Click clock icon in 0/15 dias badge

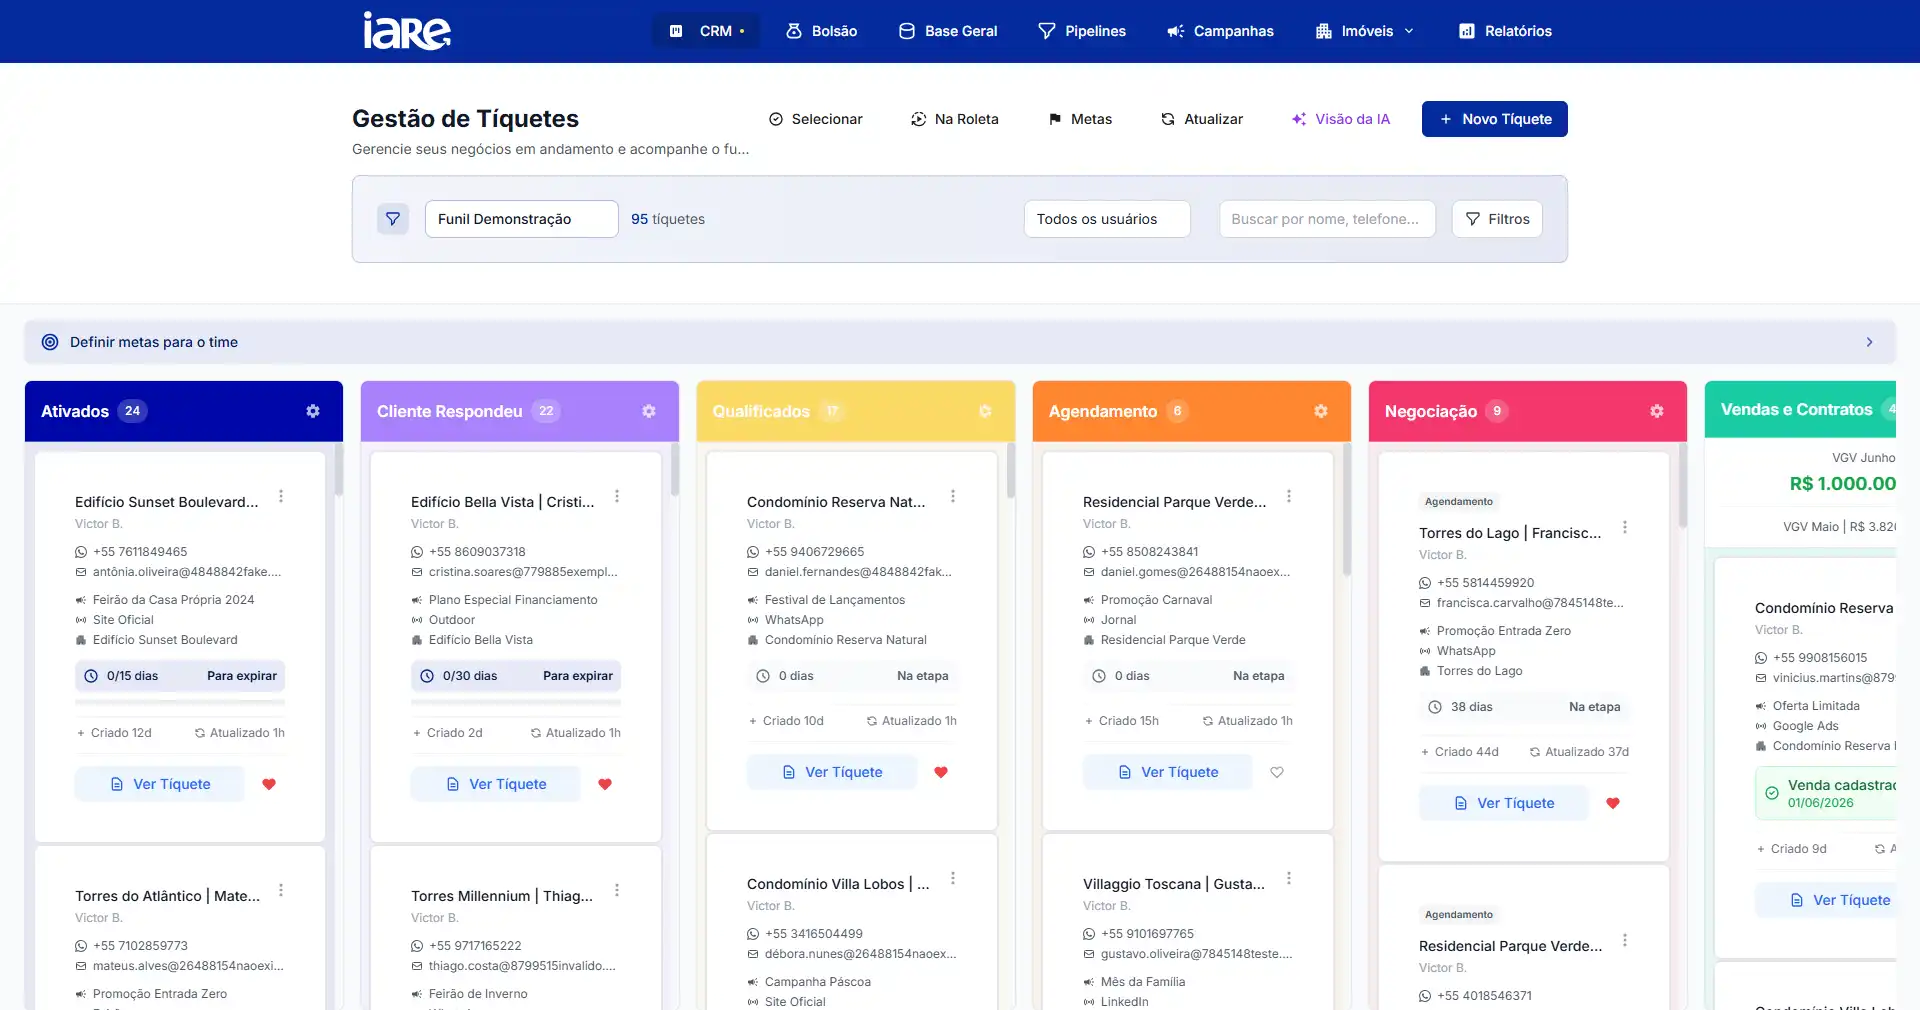(x=91, y=676)
